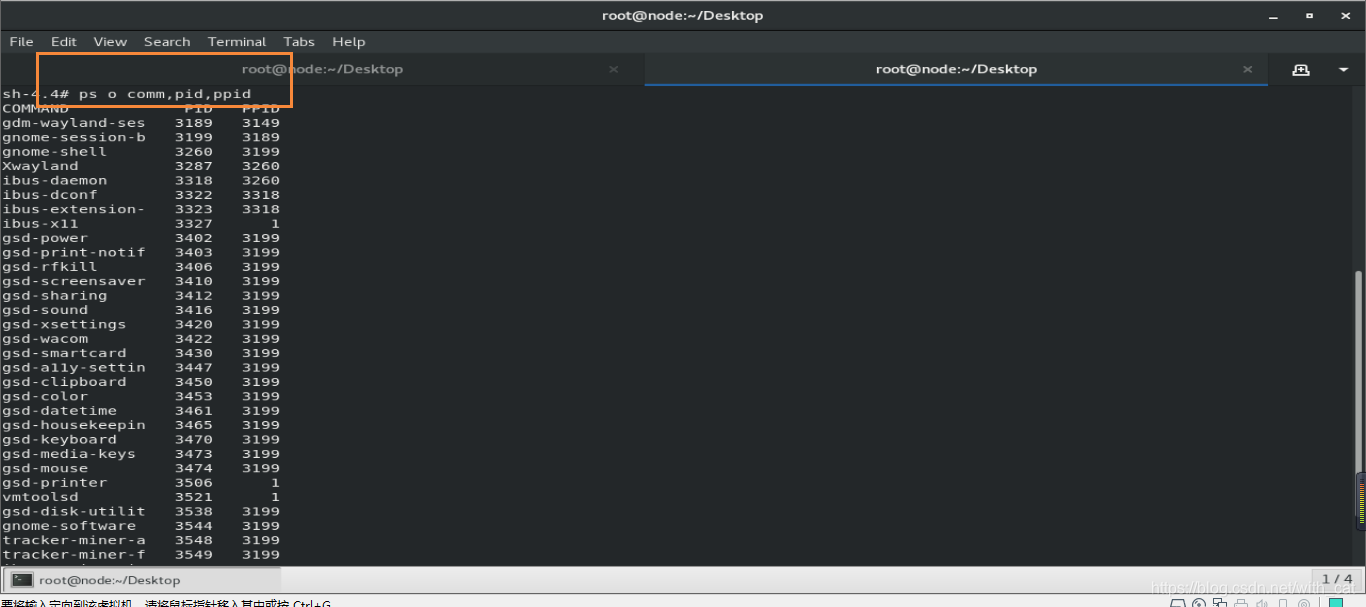Click the gnome-session-b process name

74,137
